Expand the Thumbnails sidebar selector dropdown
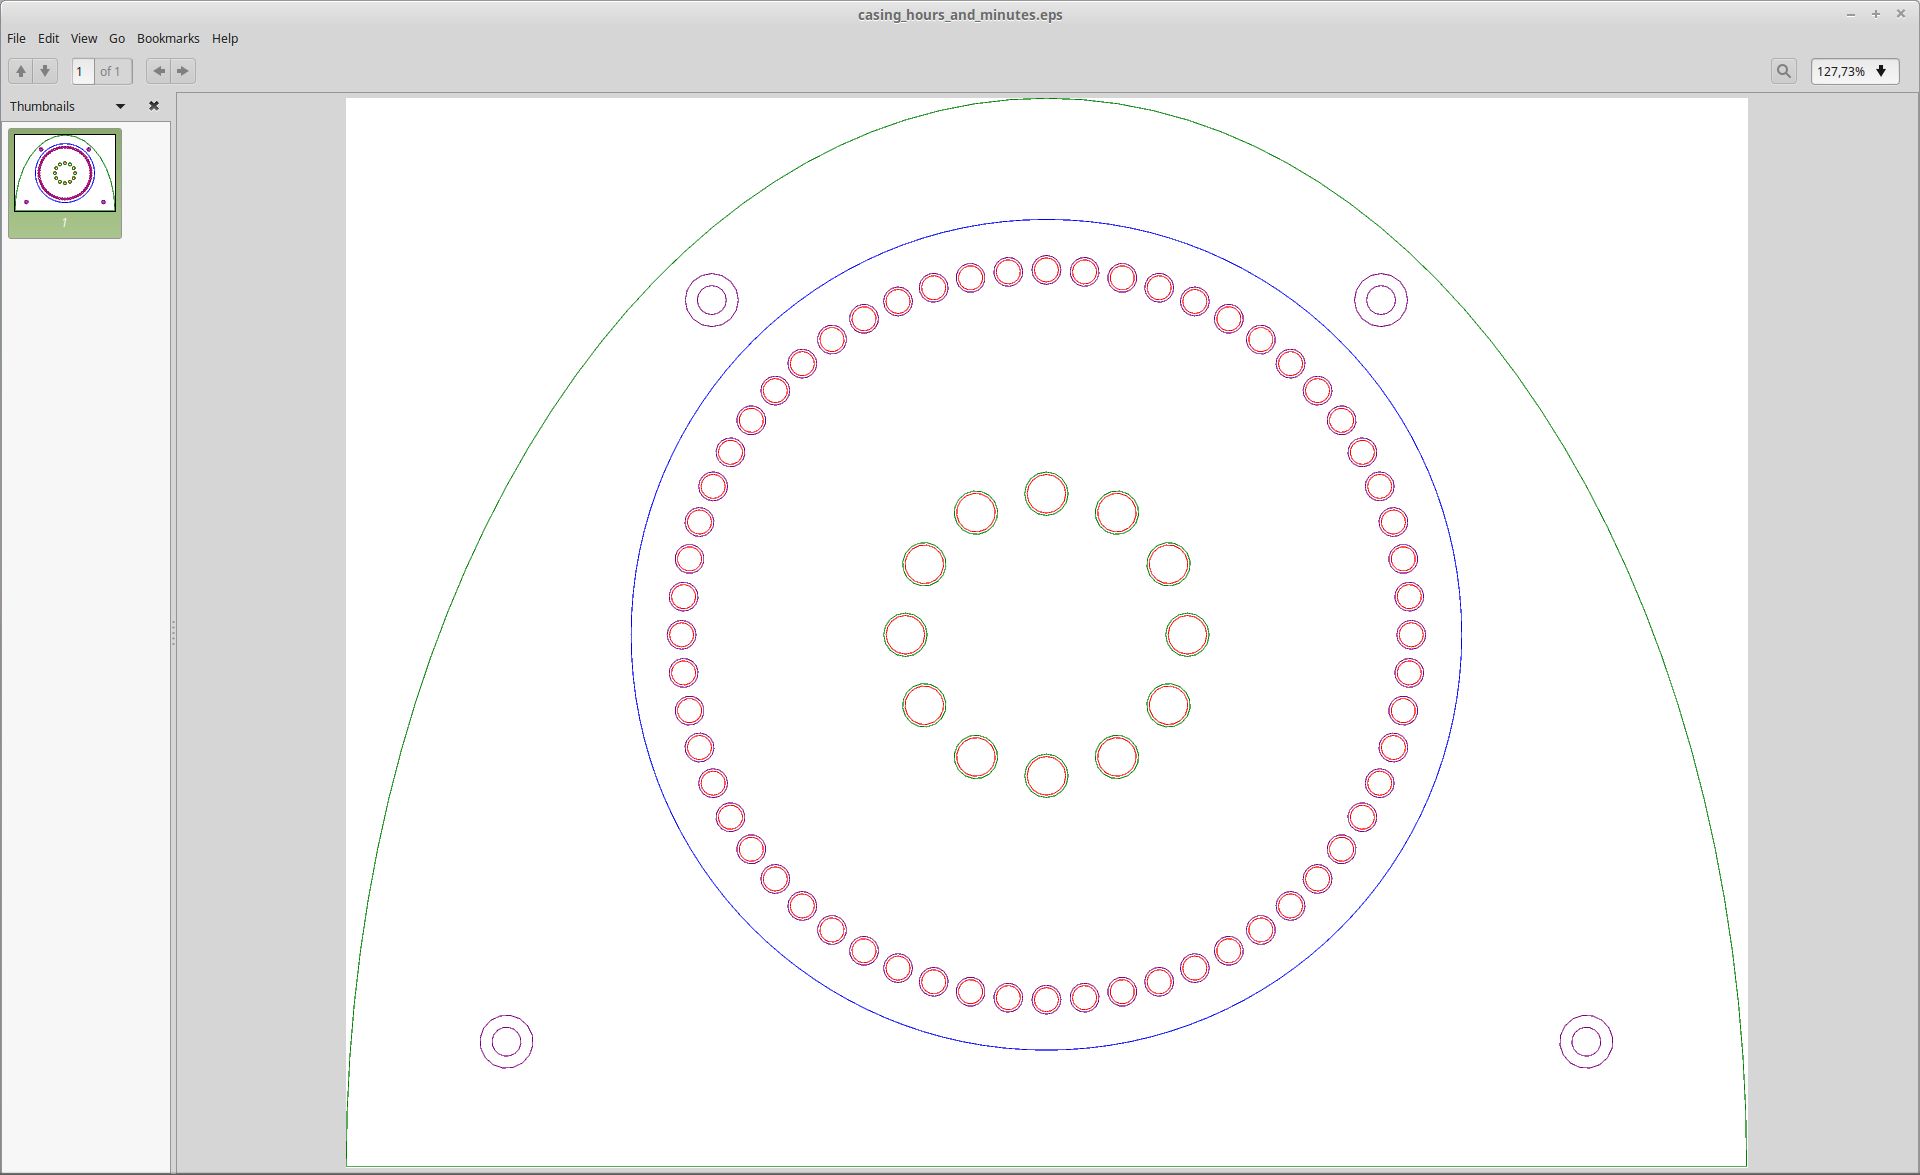Screen dimensions: 1920x1175 [120, 106]
